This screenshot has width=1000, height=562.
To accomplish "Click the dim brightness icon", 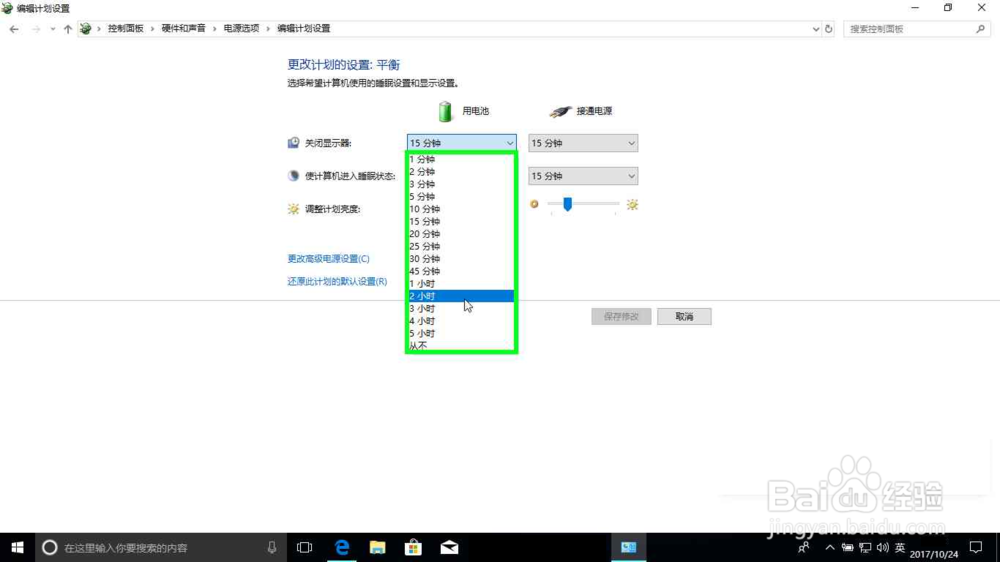I will click(x=534, y=204).
